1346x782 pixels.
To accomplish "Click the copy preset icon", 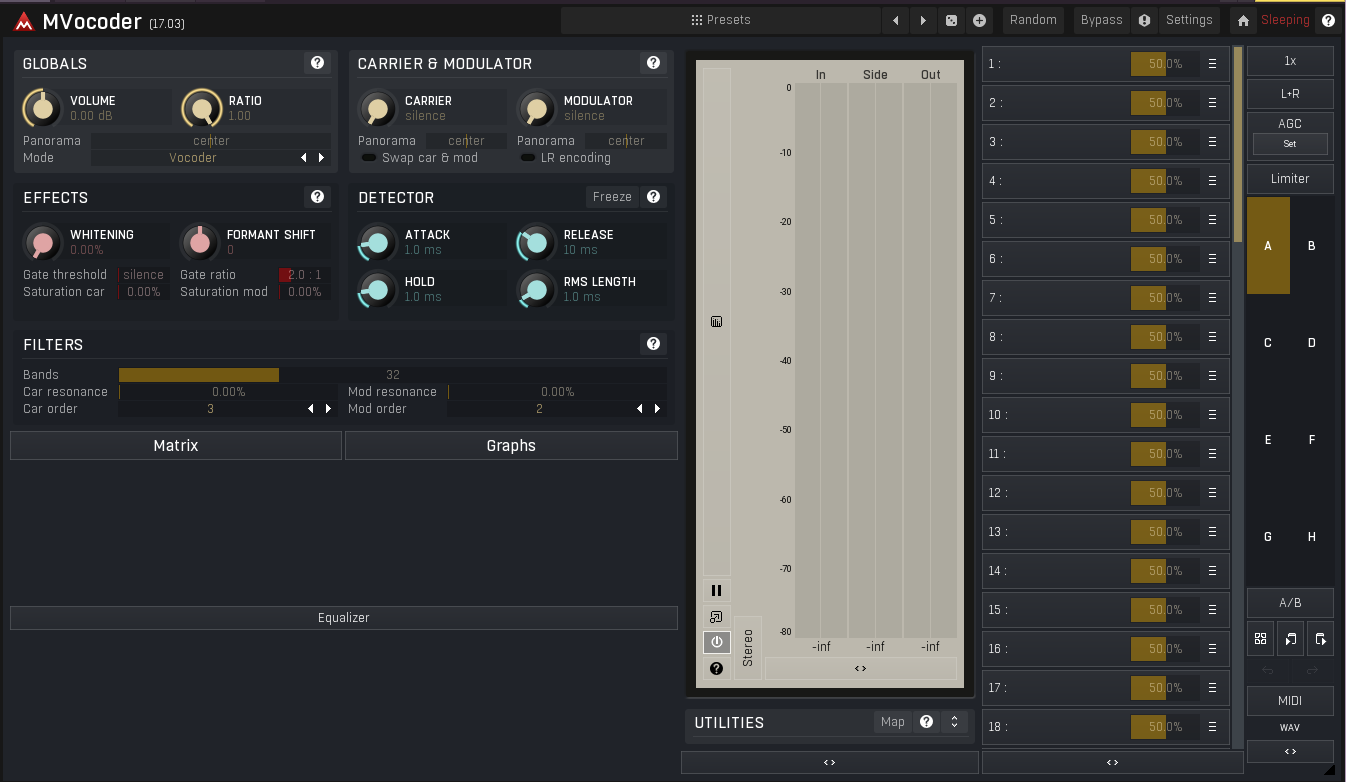I will coord(1290,638).
